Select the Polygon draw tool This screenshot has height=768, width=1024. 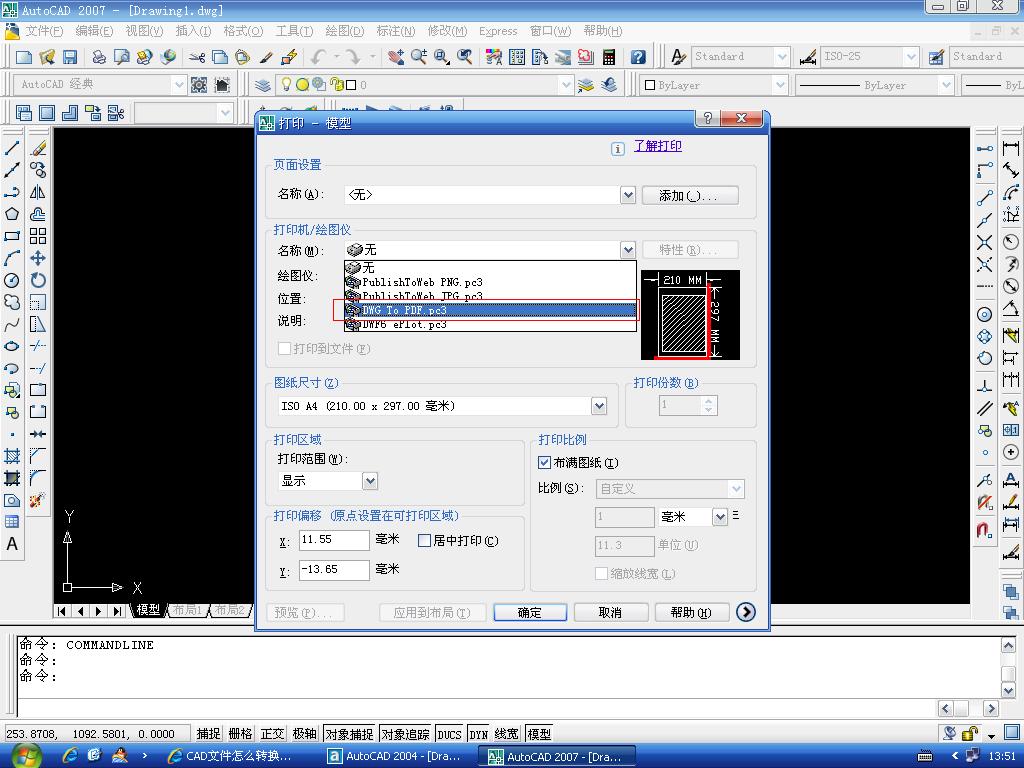[x=12, y=214]
